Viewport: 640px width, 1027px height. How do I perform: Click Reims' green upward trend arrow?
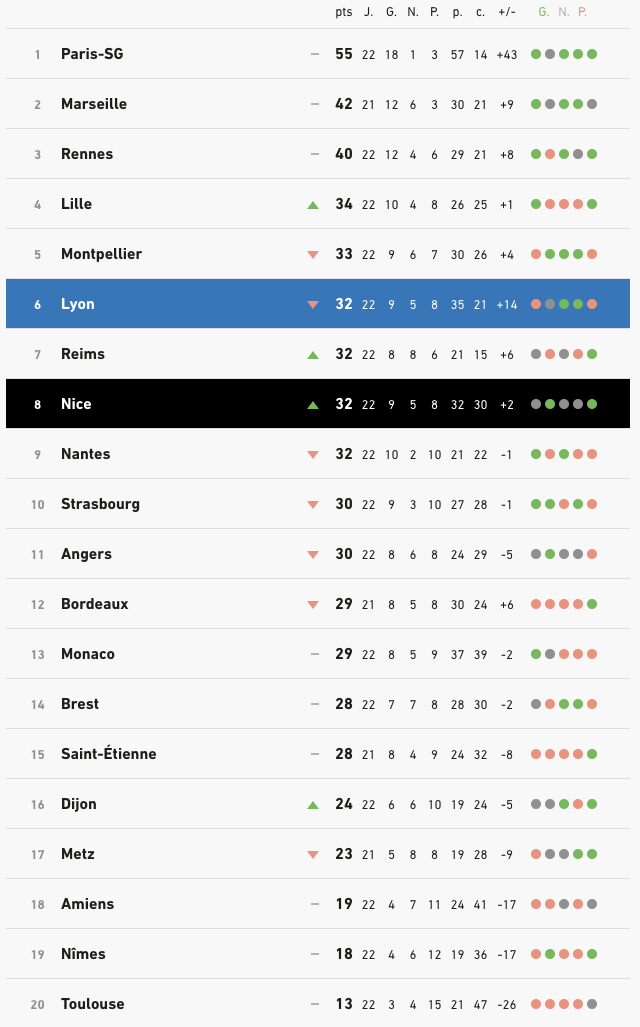coord(313,355)
